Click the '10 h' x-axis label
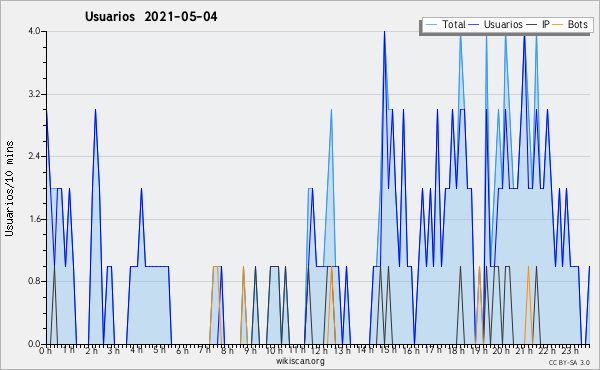This screenshot has height=370, width=600. (x=274, y=350)
